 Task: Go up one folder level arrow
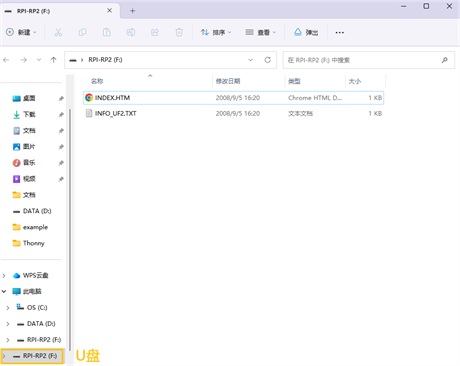(x=54, y=60)
